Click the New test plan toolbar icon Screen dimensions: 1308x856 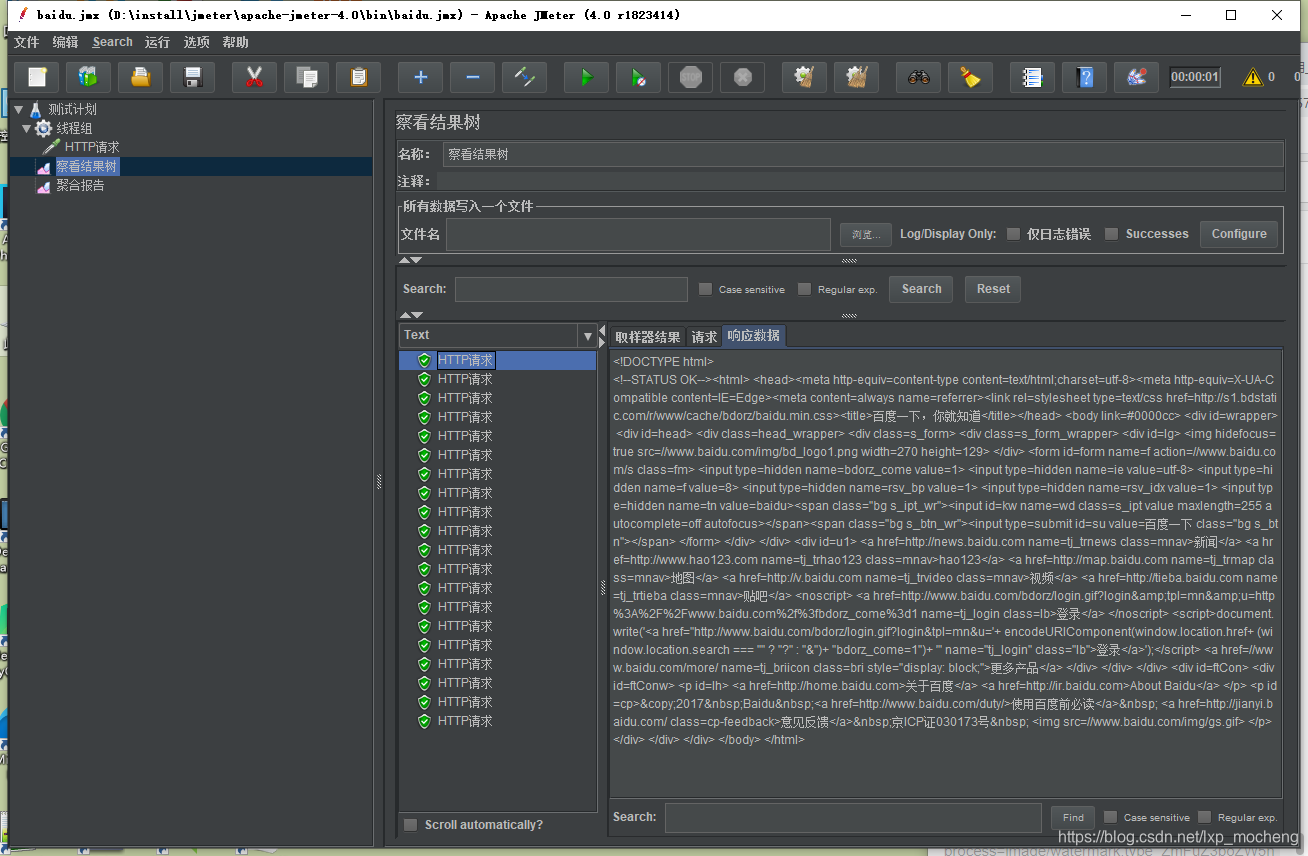pos(36,77)
